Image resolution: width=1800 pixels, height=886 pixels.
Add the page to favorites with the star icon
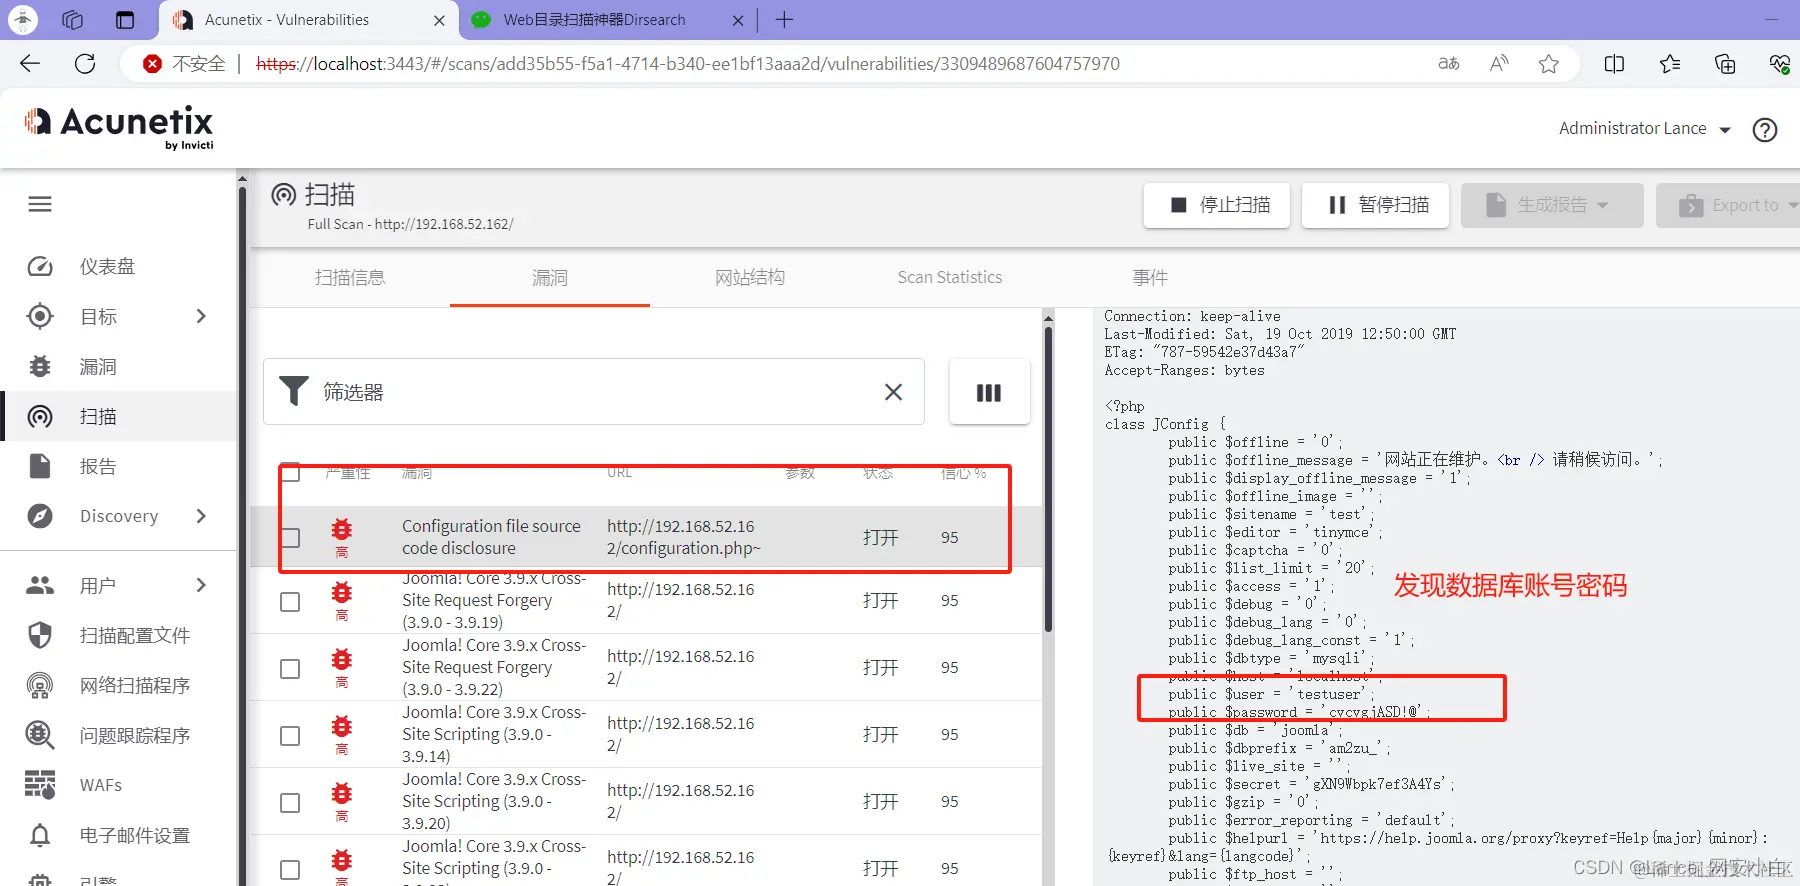[1549, 64]
